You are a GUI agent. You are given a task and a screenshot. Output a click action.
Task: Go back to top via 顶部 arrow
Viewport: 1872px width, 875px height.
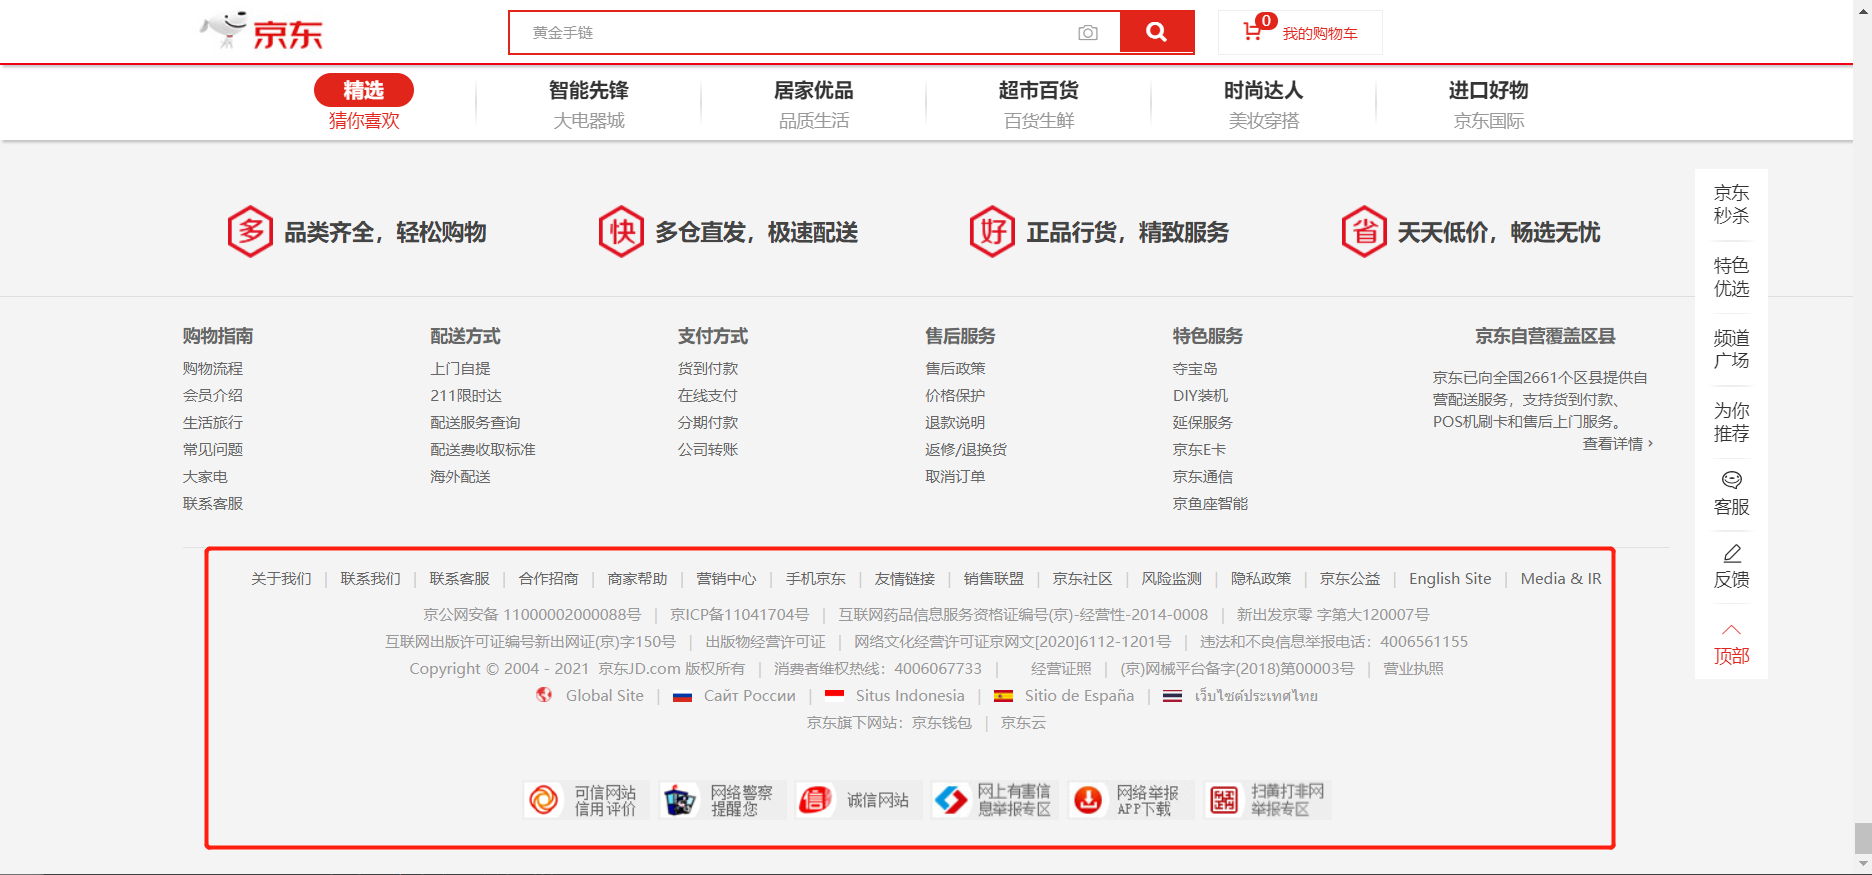tap(1732, 643)
